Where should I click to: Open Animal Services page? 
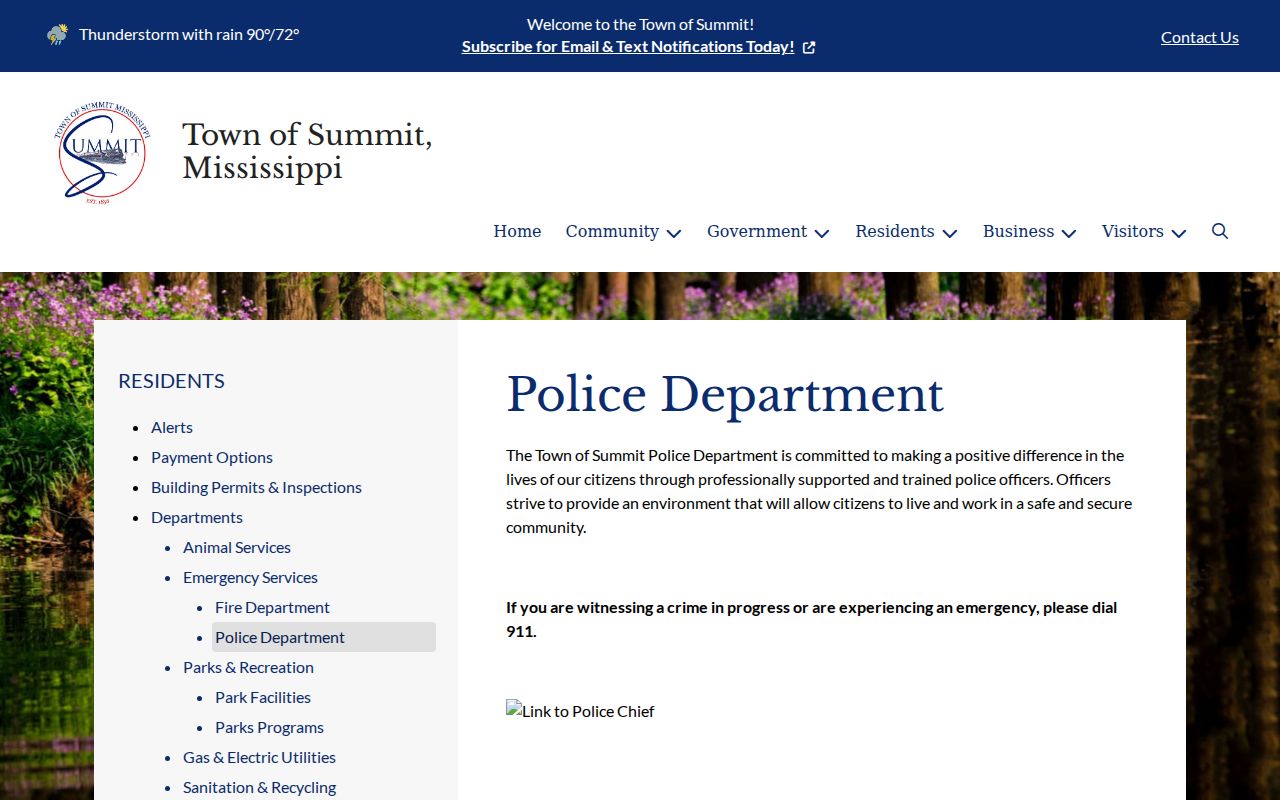pyautogui.click(x=237, y=547)
